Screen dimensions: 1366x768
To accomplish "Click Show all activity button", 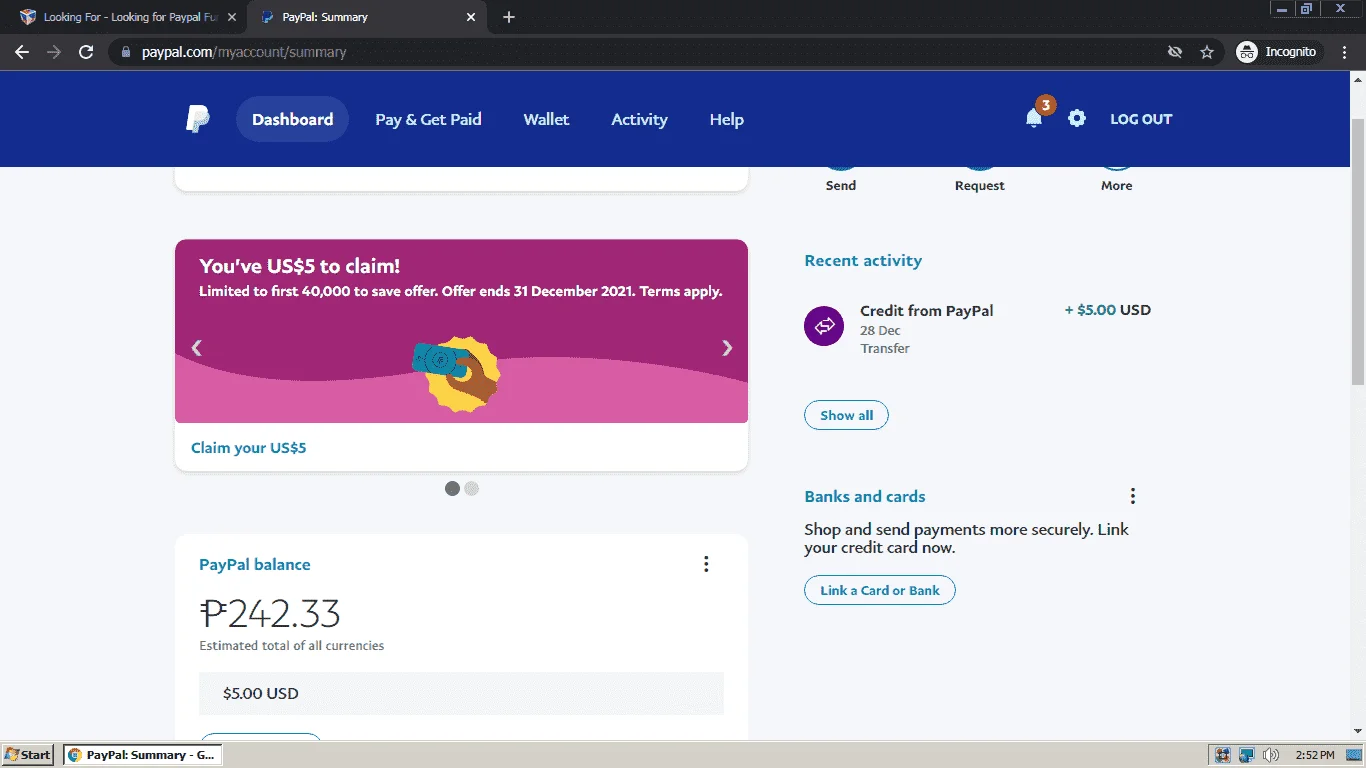I will (x=846, y=415).
